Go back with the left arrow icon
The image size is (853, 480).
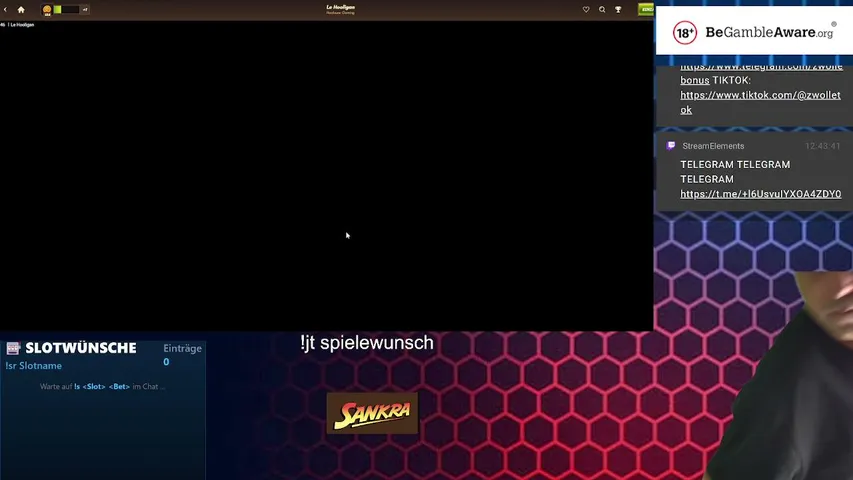click(5, 9)
